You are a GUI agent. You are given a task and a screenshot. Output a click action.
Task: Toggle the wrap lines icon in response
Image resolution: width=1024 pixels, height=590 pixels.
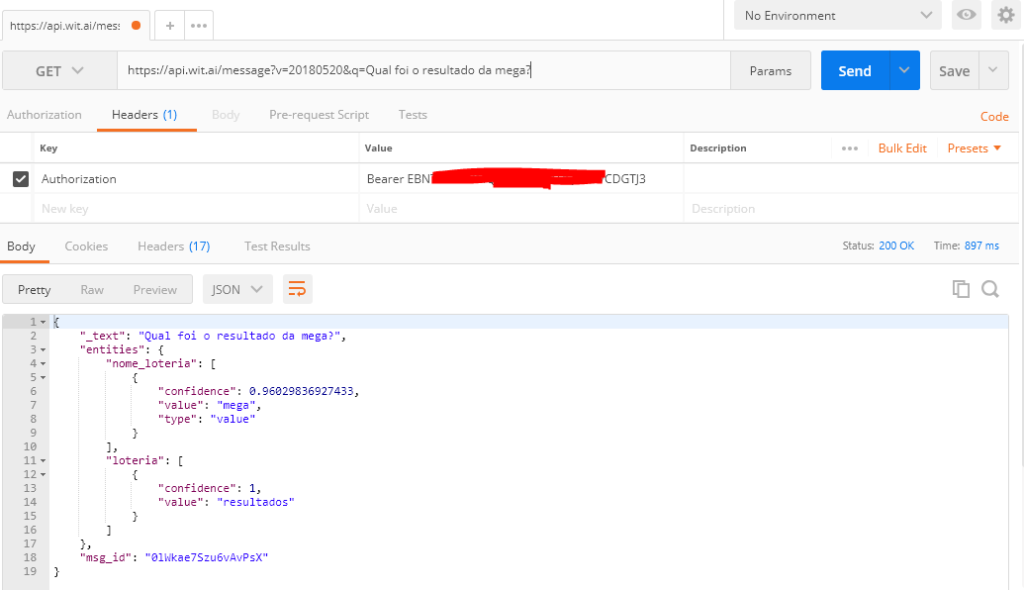297,289
